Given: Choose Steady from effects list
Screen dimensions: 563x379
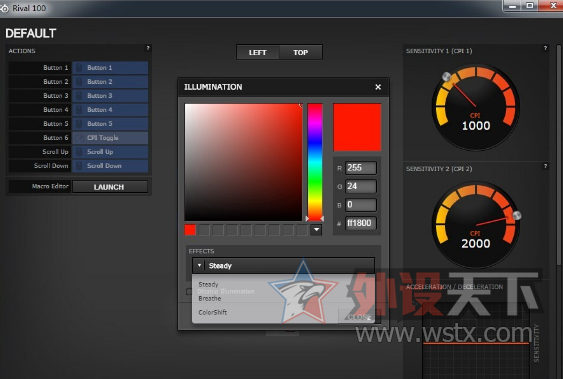Looking at the screenshot, I should pos(208,284).
